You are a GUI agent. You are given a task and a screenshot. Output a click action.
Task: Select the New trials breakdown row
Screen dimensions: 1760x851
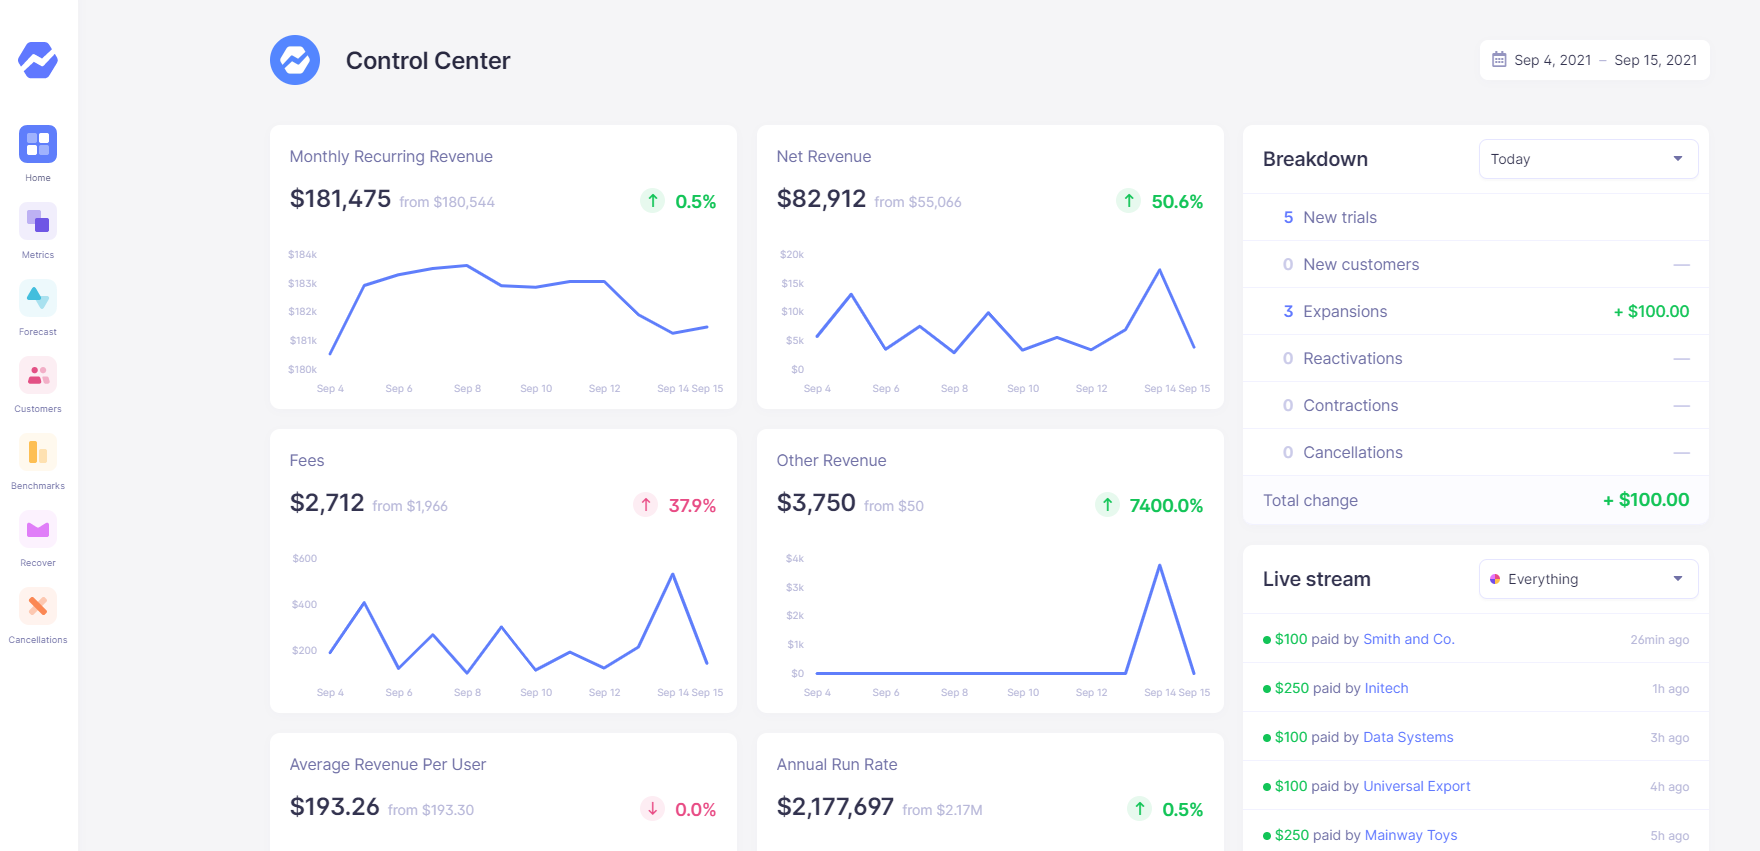coord(1475,217)
